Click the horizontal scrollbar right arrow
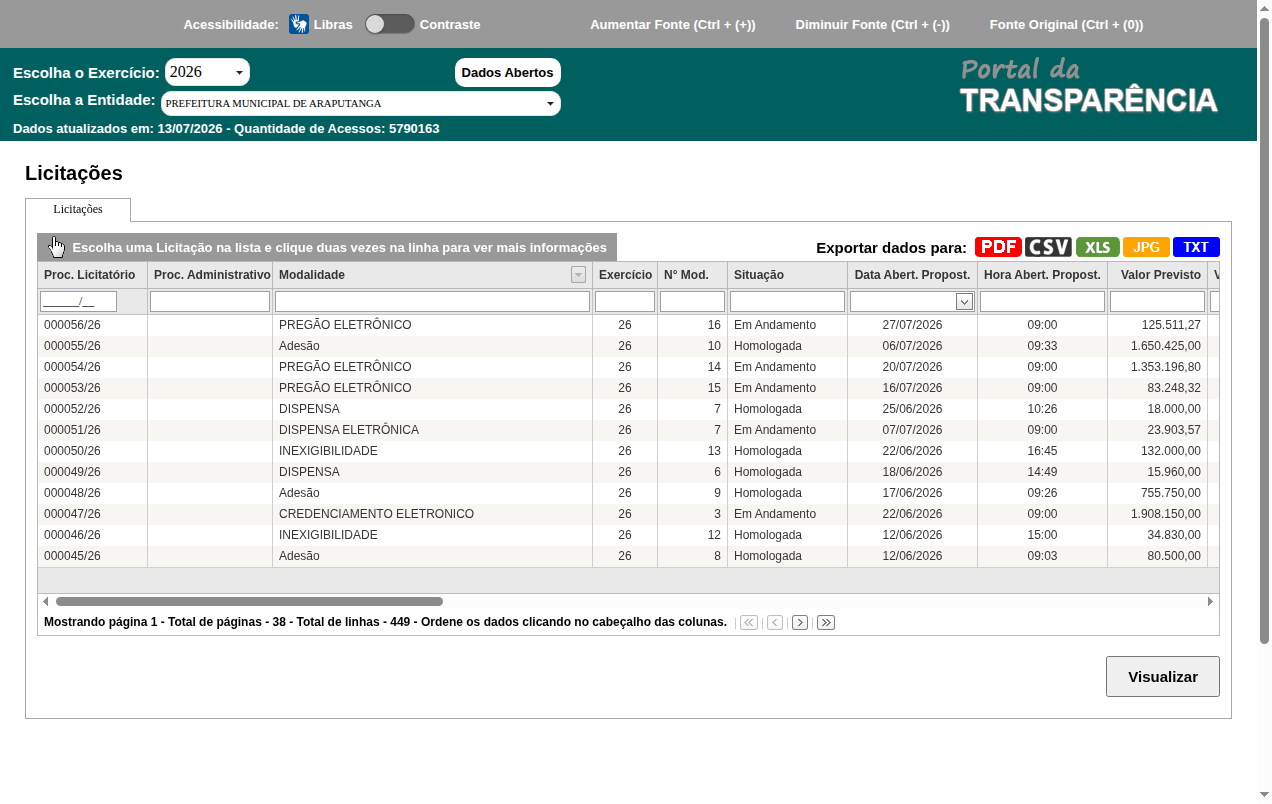The image size is (1272, 804). click(x=1210, y=602)
